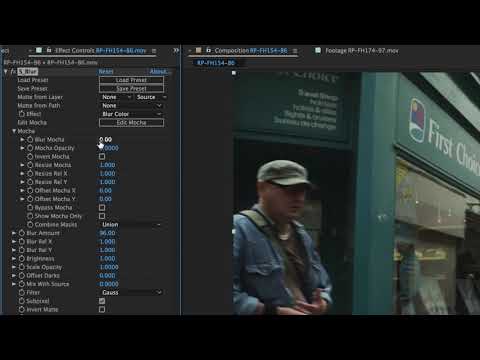Toggle stopwatch for Offset Darks
Screen dimensions: 480x360
click(22, 276)
